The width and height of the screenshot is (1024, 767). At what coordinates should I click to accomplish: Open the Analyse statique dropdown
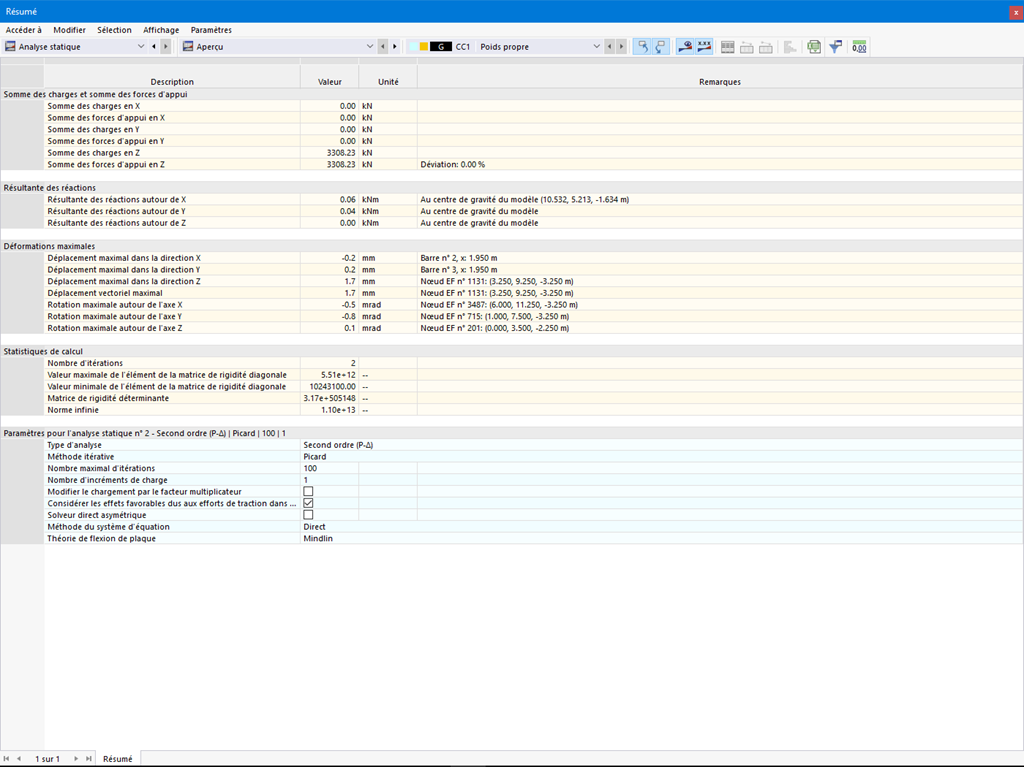[x=140, y=46]
